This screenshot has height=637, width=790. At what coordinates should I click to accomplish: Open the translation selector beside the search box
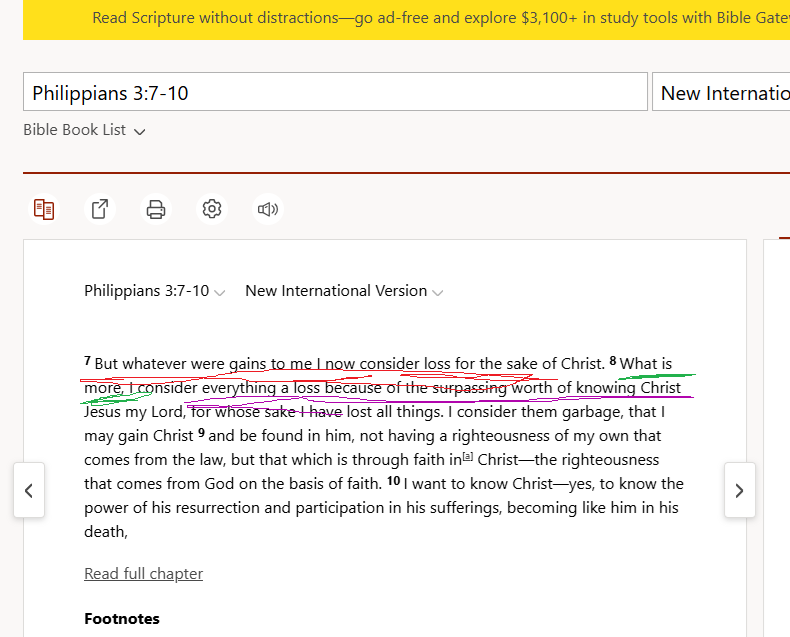[721, 92]
